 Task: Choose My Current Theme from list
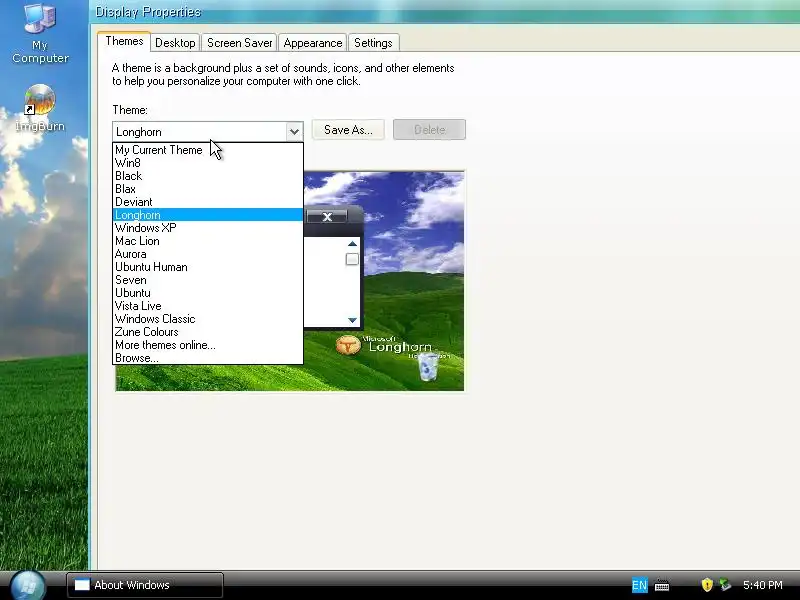208,150
